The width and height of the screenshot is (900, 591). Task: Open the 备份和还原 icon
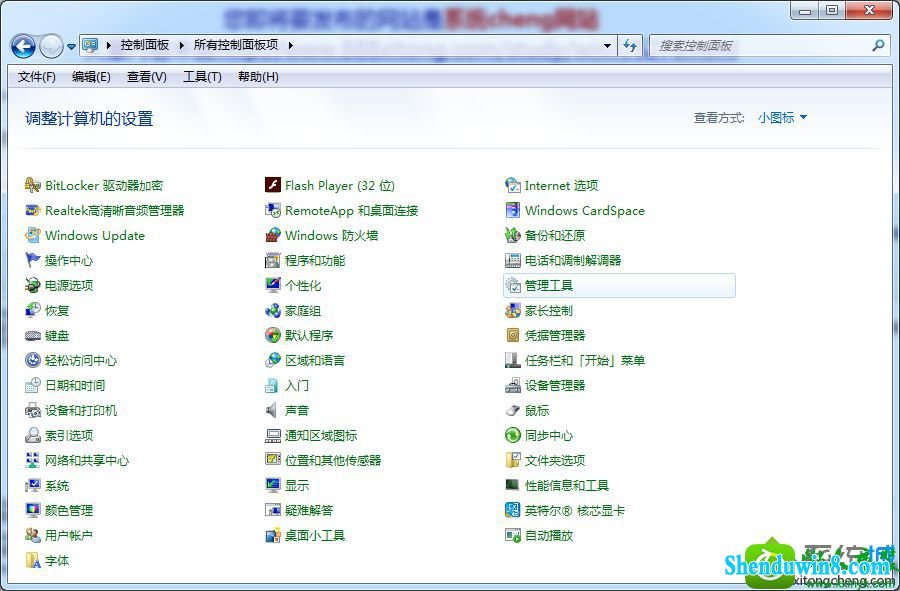point(513,235)
